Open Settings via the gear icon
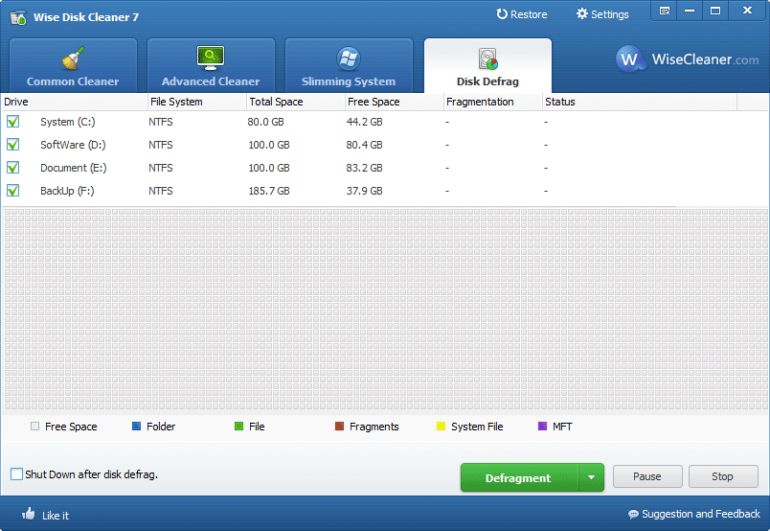Image resolution: width=770 pixels, height=531 pixels. pyautogui.click(x=582, y=14)
